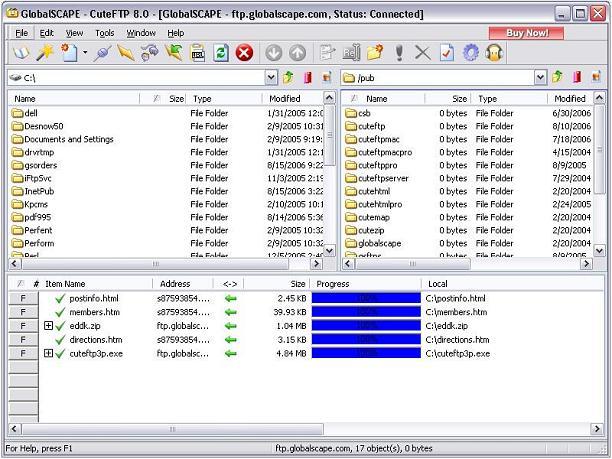The image size is (612, 459).
Task: Click the URL clipboard toolbar icon
Action: pyautogui.click(x=197, y=53)
